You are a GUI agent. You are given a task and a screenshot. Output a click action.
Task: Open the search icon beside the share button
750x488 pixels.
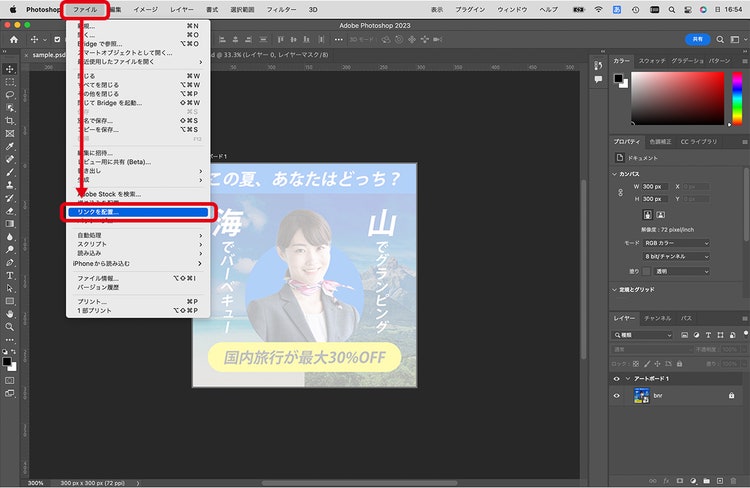click(x=720, y=40)
